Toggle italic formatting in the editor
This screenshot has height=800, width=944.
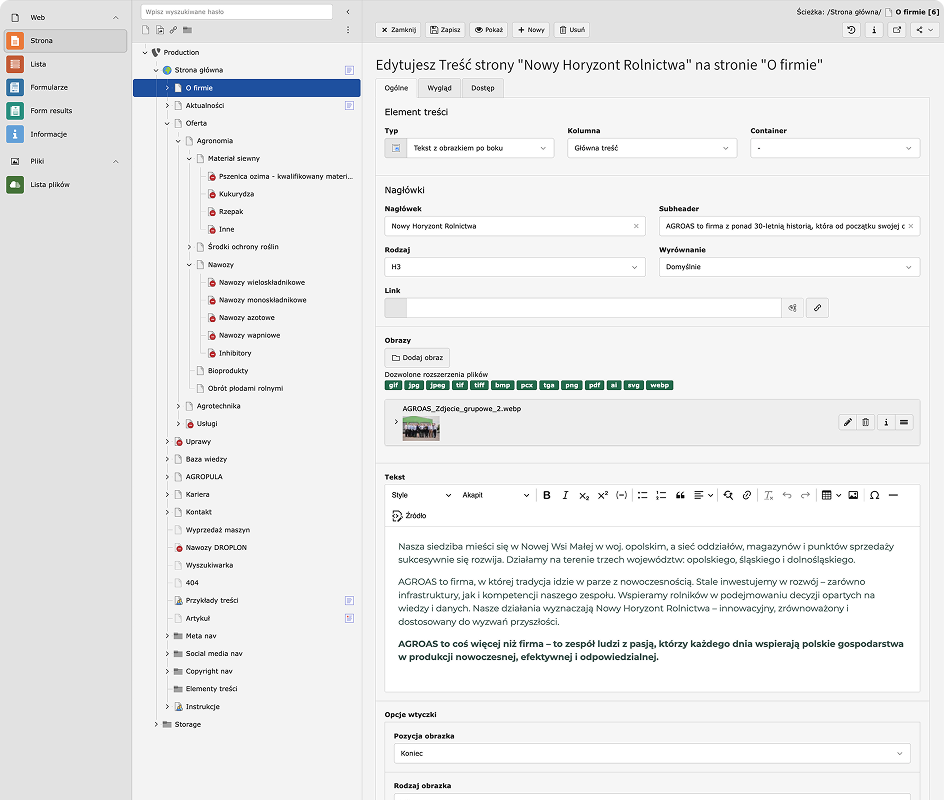(x=565, y=495)
